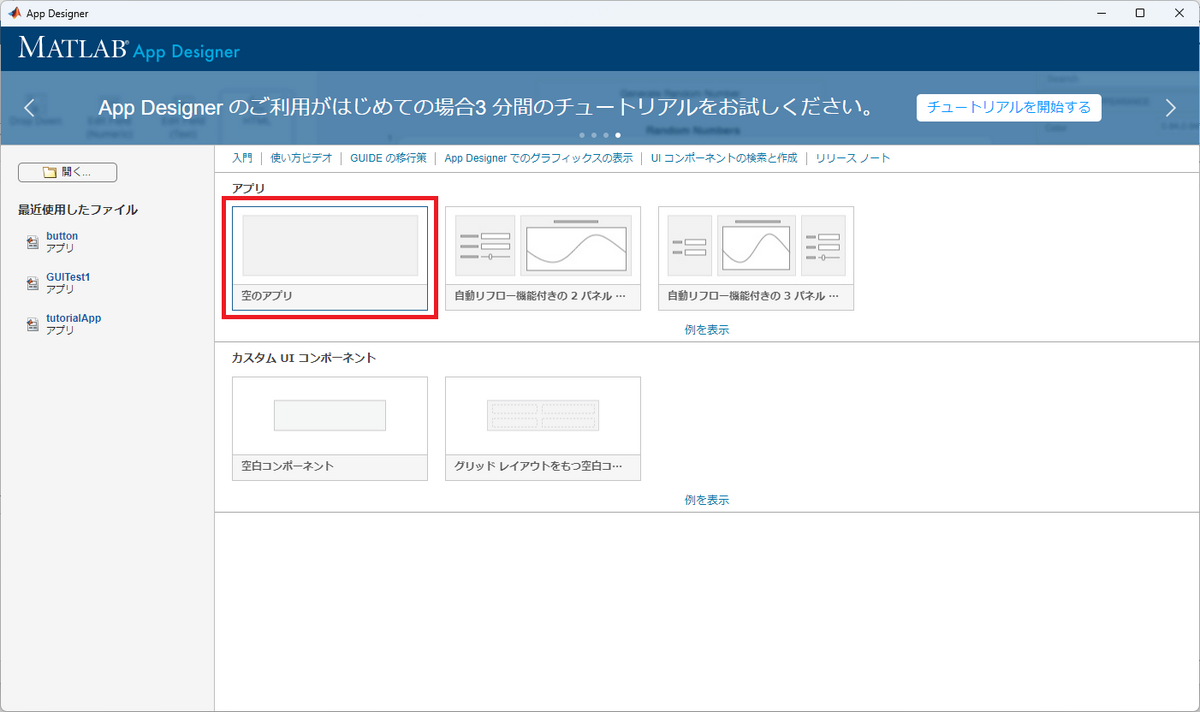
Task: Select the 3 パネル auto-reflow app template
Action: (x=756, y=259)
